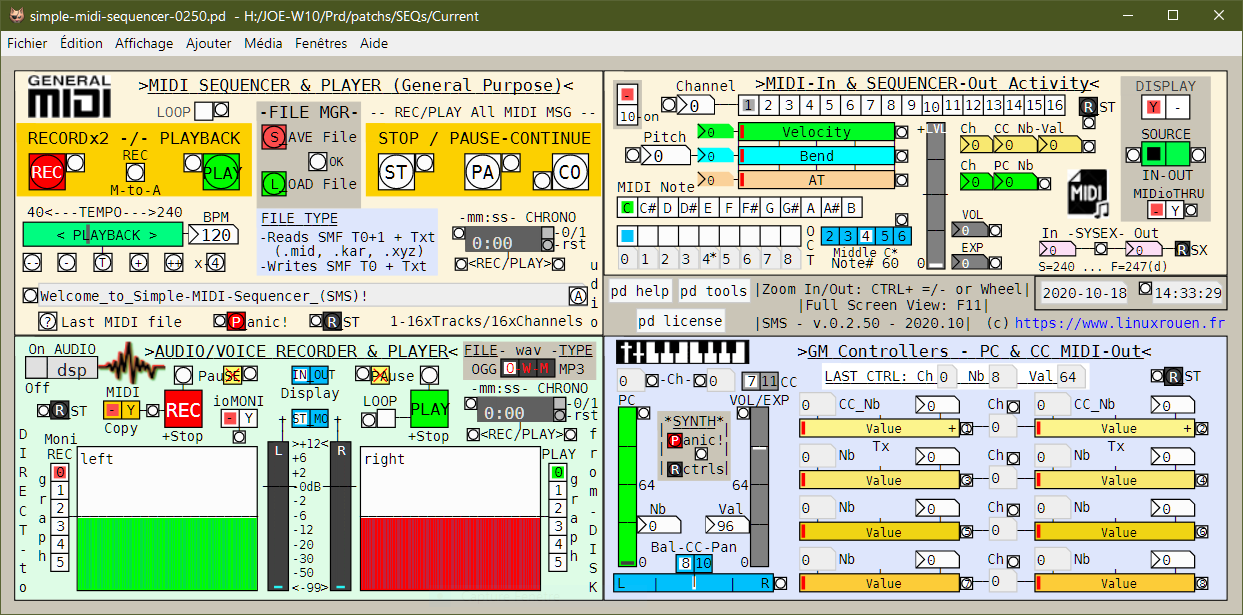The width and height of the screenshot is (1243, 615).
Task: Click the green PLAYBACK tempo slider
Action: (103, 235)
